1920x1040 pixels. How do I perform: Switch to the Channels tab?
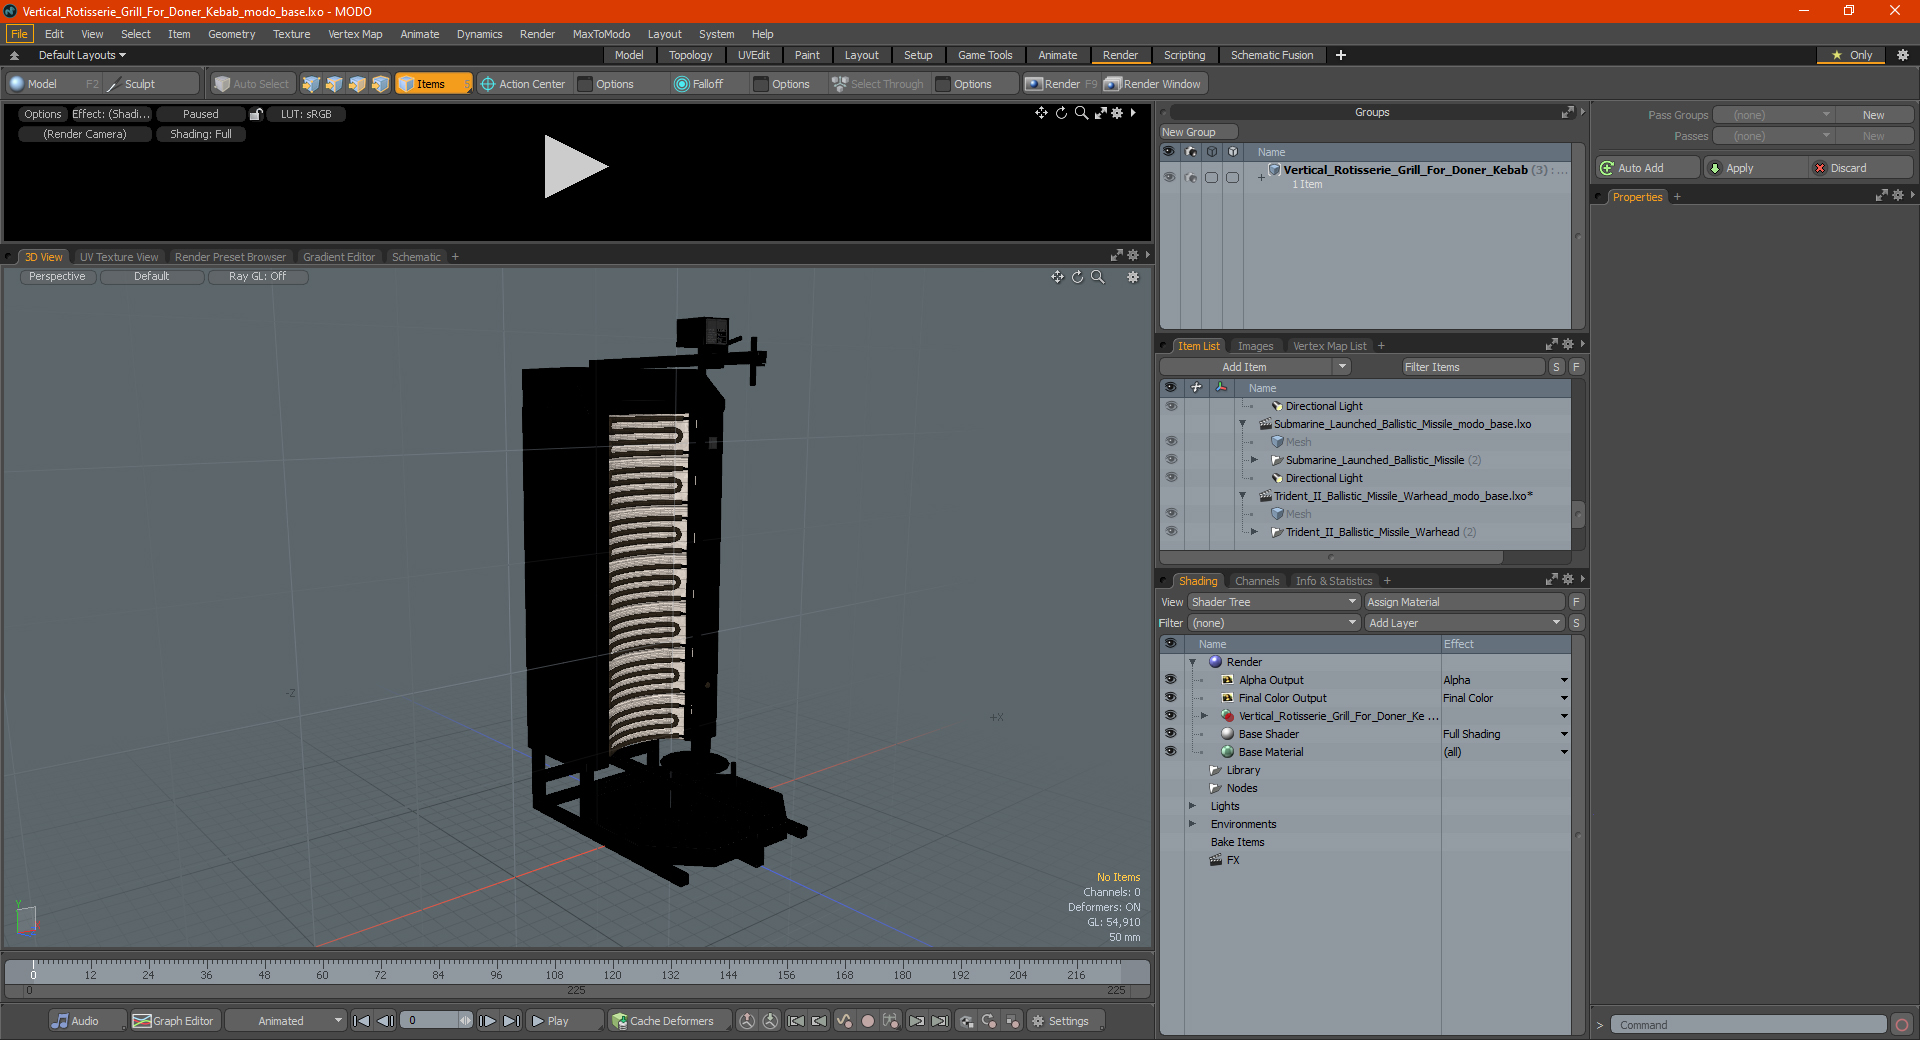coord(1256,581)
